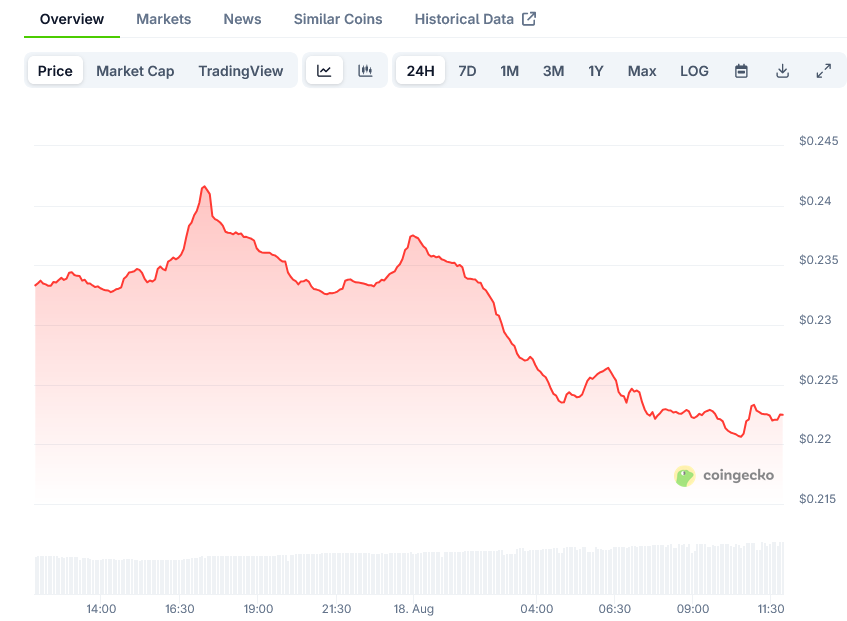Go to the News tab

coord(243,19)
